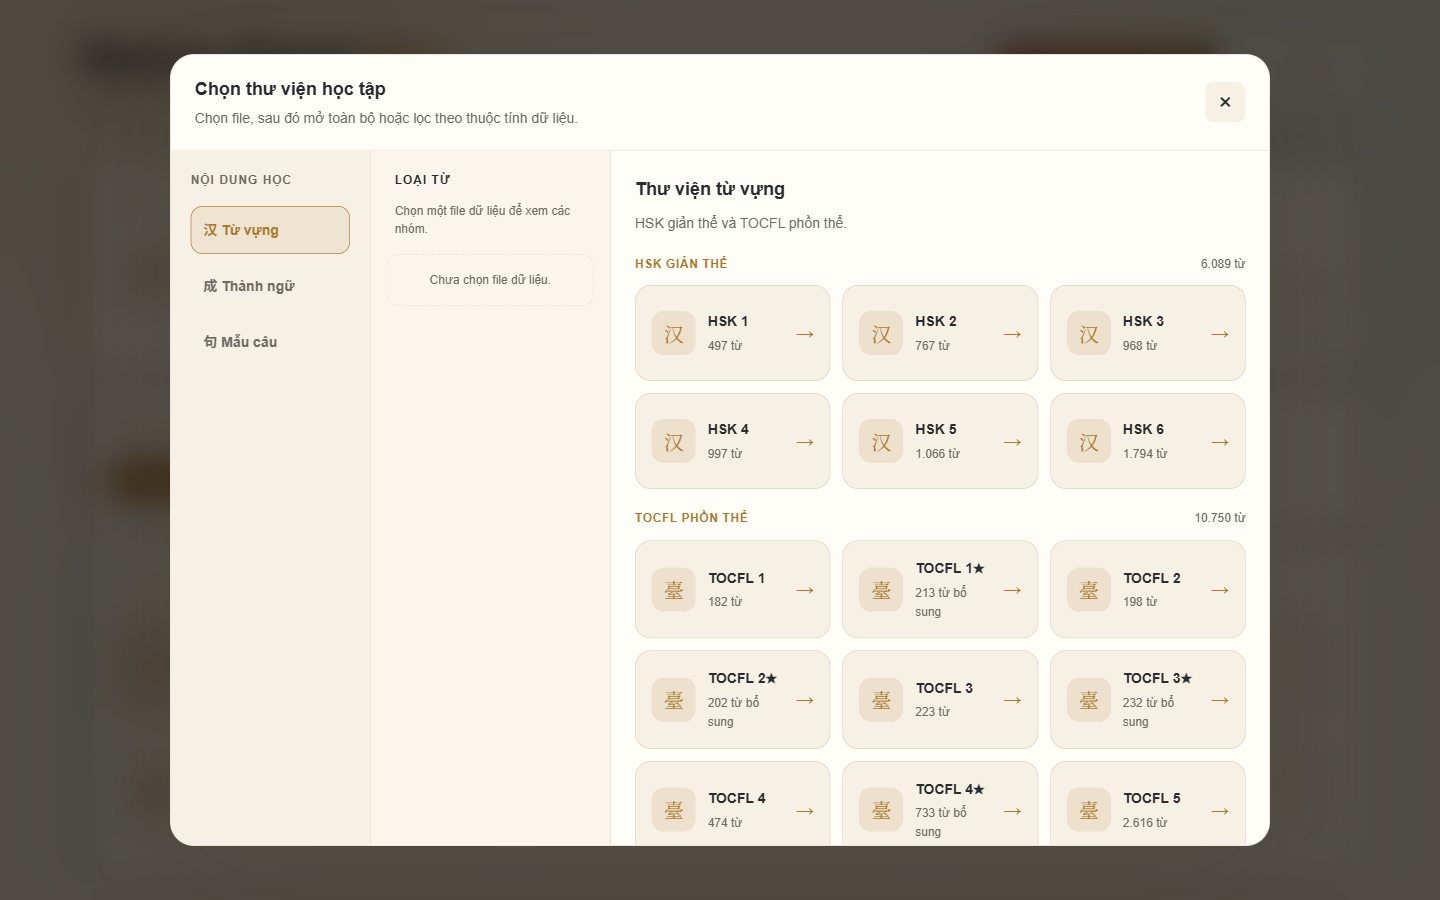Viewport: 1440px width, 900px height.
Task: Click the 'HSK GIẢN THỂ' section heading
Action: [681, 264]
